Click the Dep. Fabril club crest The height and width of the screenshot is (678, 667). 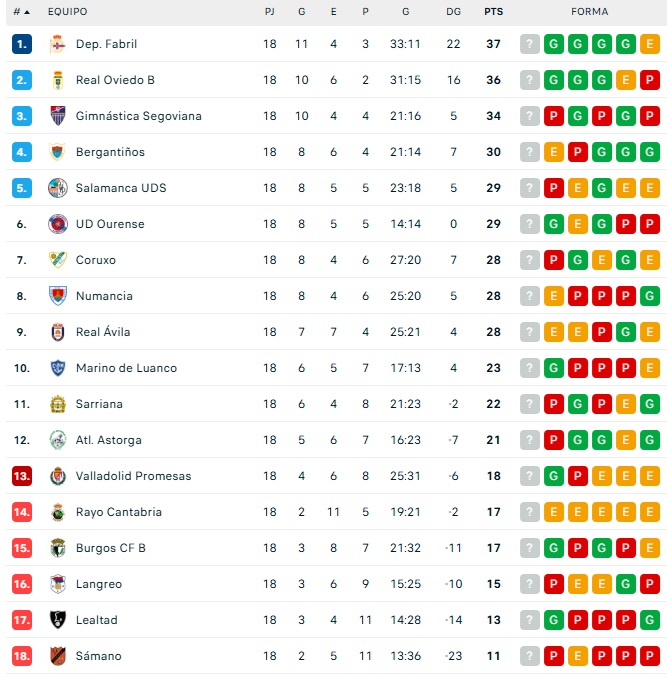click(57, 44)
